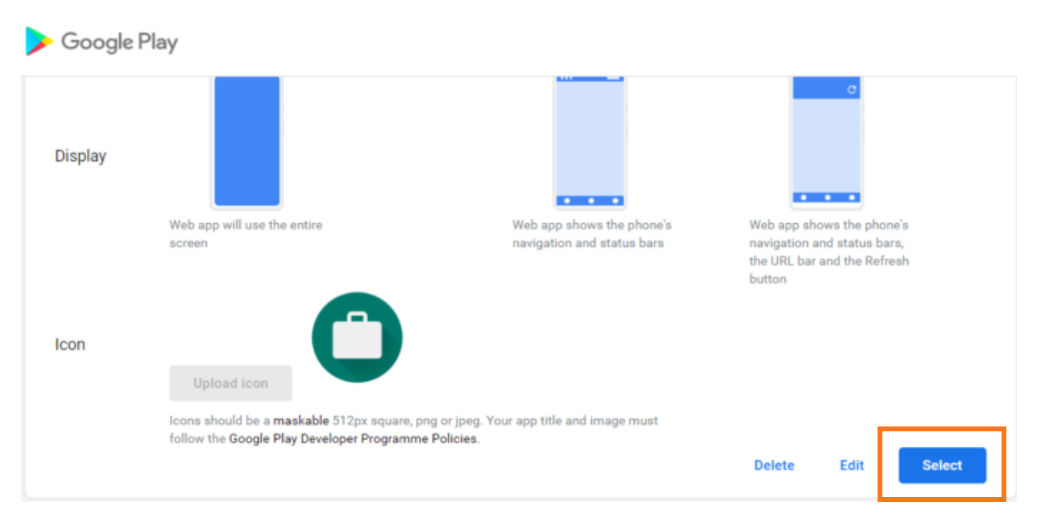Click 'navigation and status bars' description under middle phone
1063x526 pixels.
tap(592, 234)
